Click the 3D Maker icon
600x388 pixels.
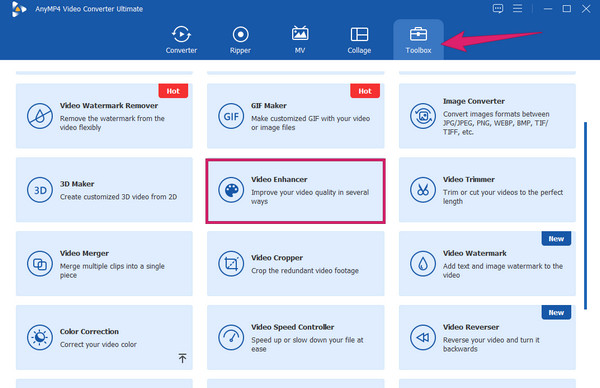pos(40,190)
